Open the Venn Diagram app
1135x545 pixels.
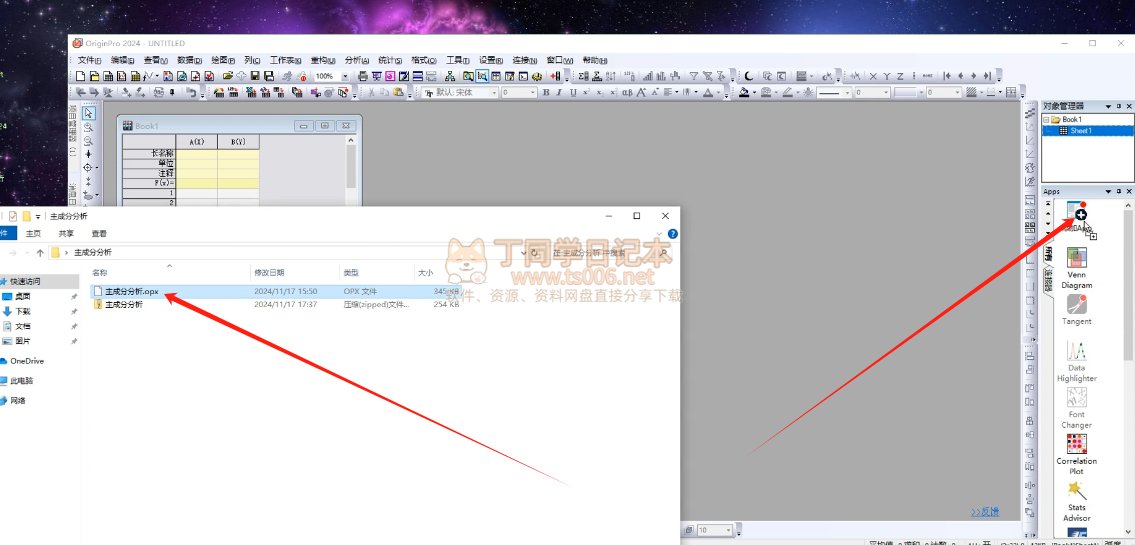1076,268
